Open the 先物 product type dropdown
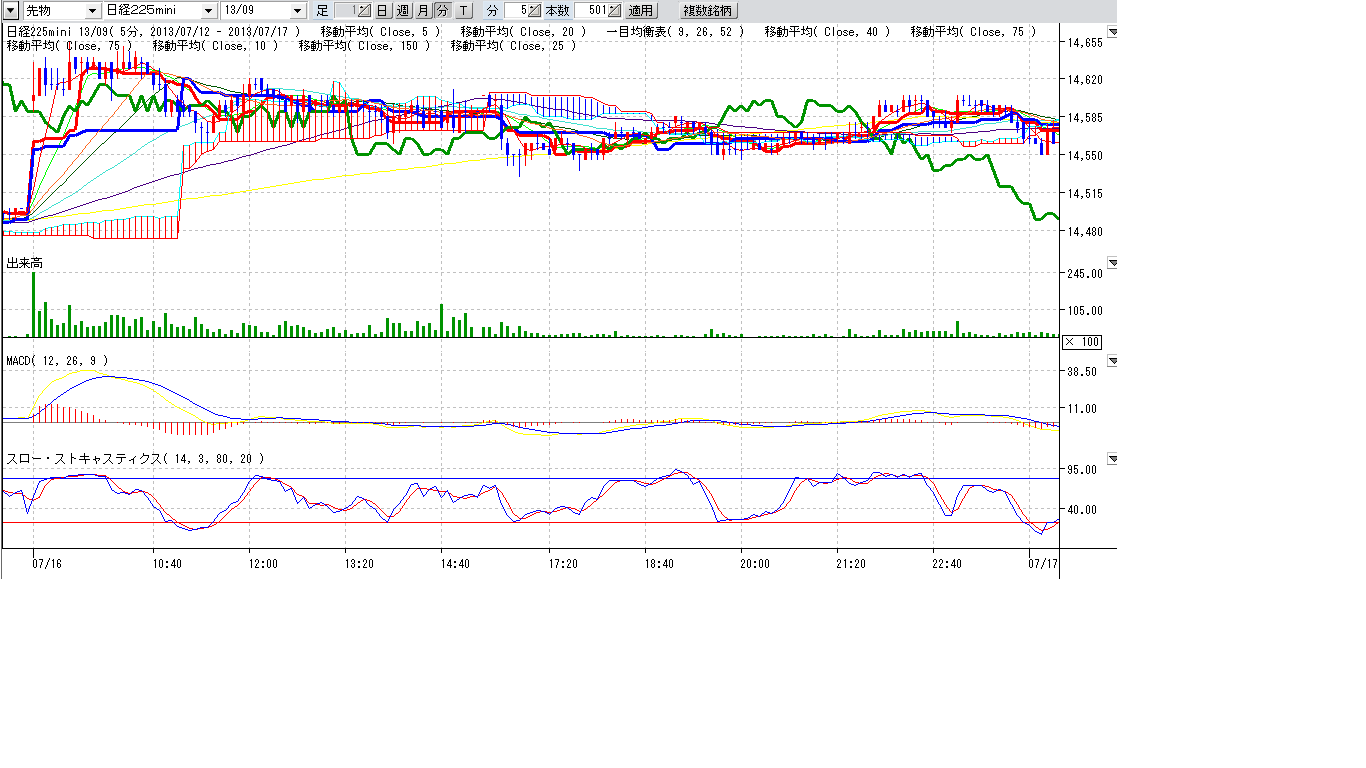The width and height of the screenshot is (1366, 768). pos(93,10)
